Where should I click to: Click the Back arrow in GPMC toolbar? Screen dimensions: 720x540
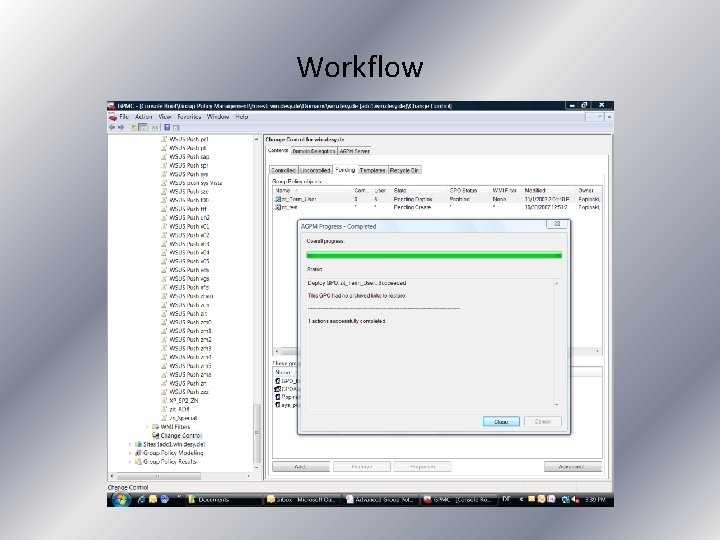(112, 128)
